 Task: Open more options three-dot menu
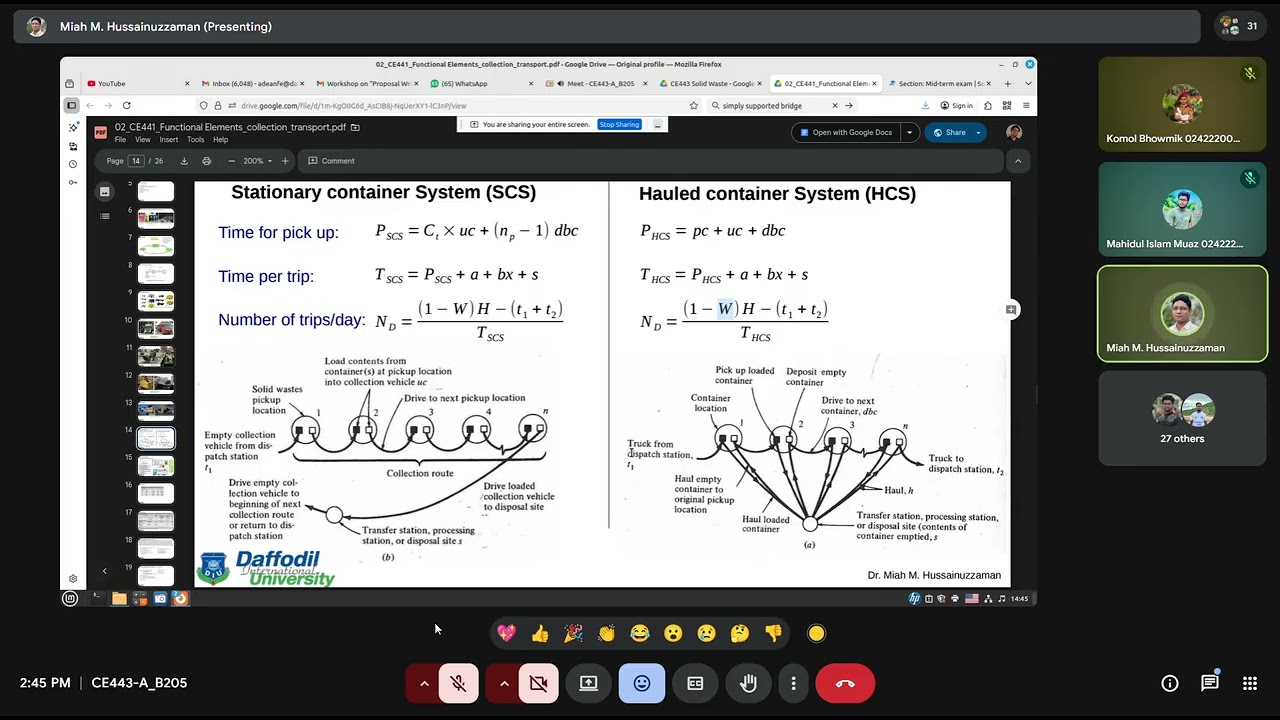(793, 683)
